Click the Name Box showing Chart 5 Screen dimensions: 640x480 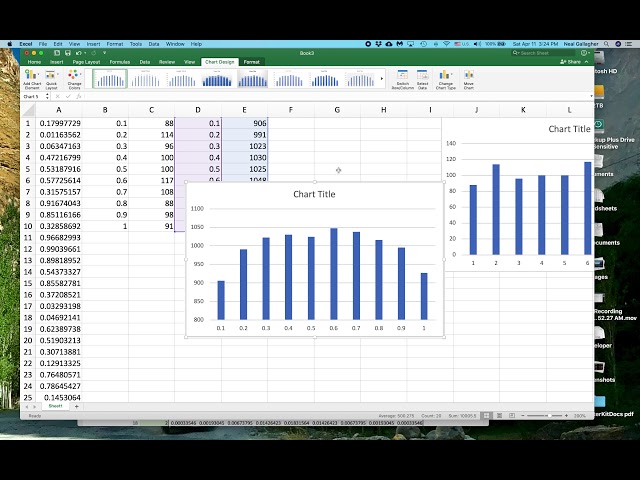coord(33,97)
